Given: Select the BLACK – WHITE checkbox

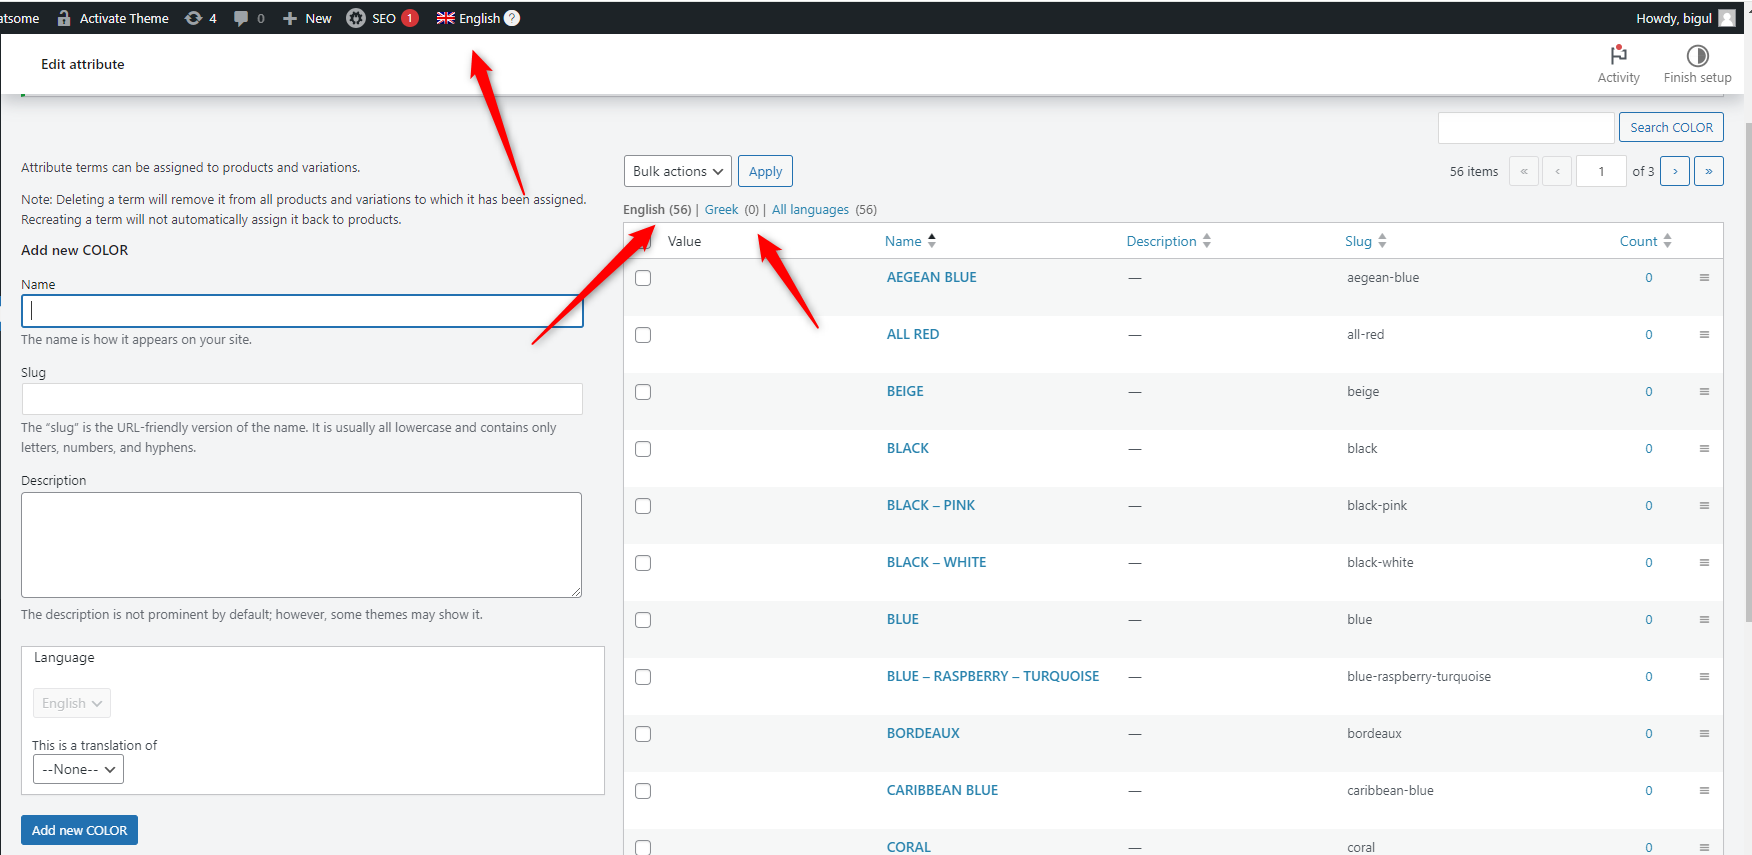Looking at the screenshot, I should pos(643,563).
